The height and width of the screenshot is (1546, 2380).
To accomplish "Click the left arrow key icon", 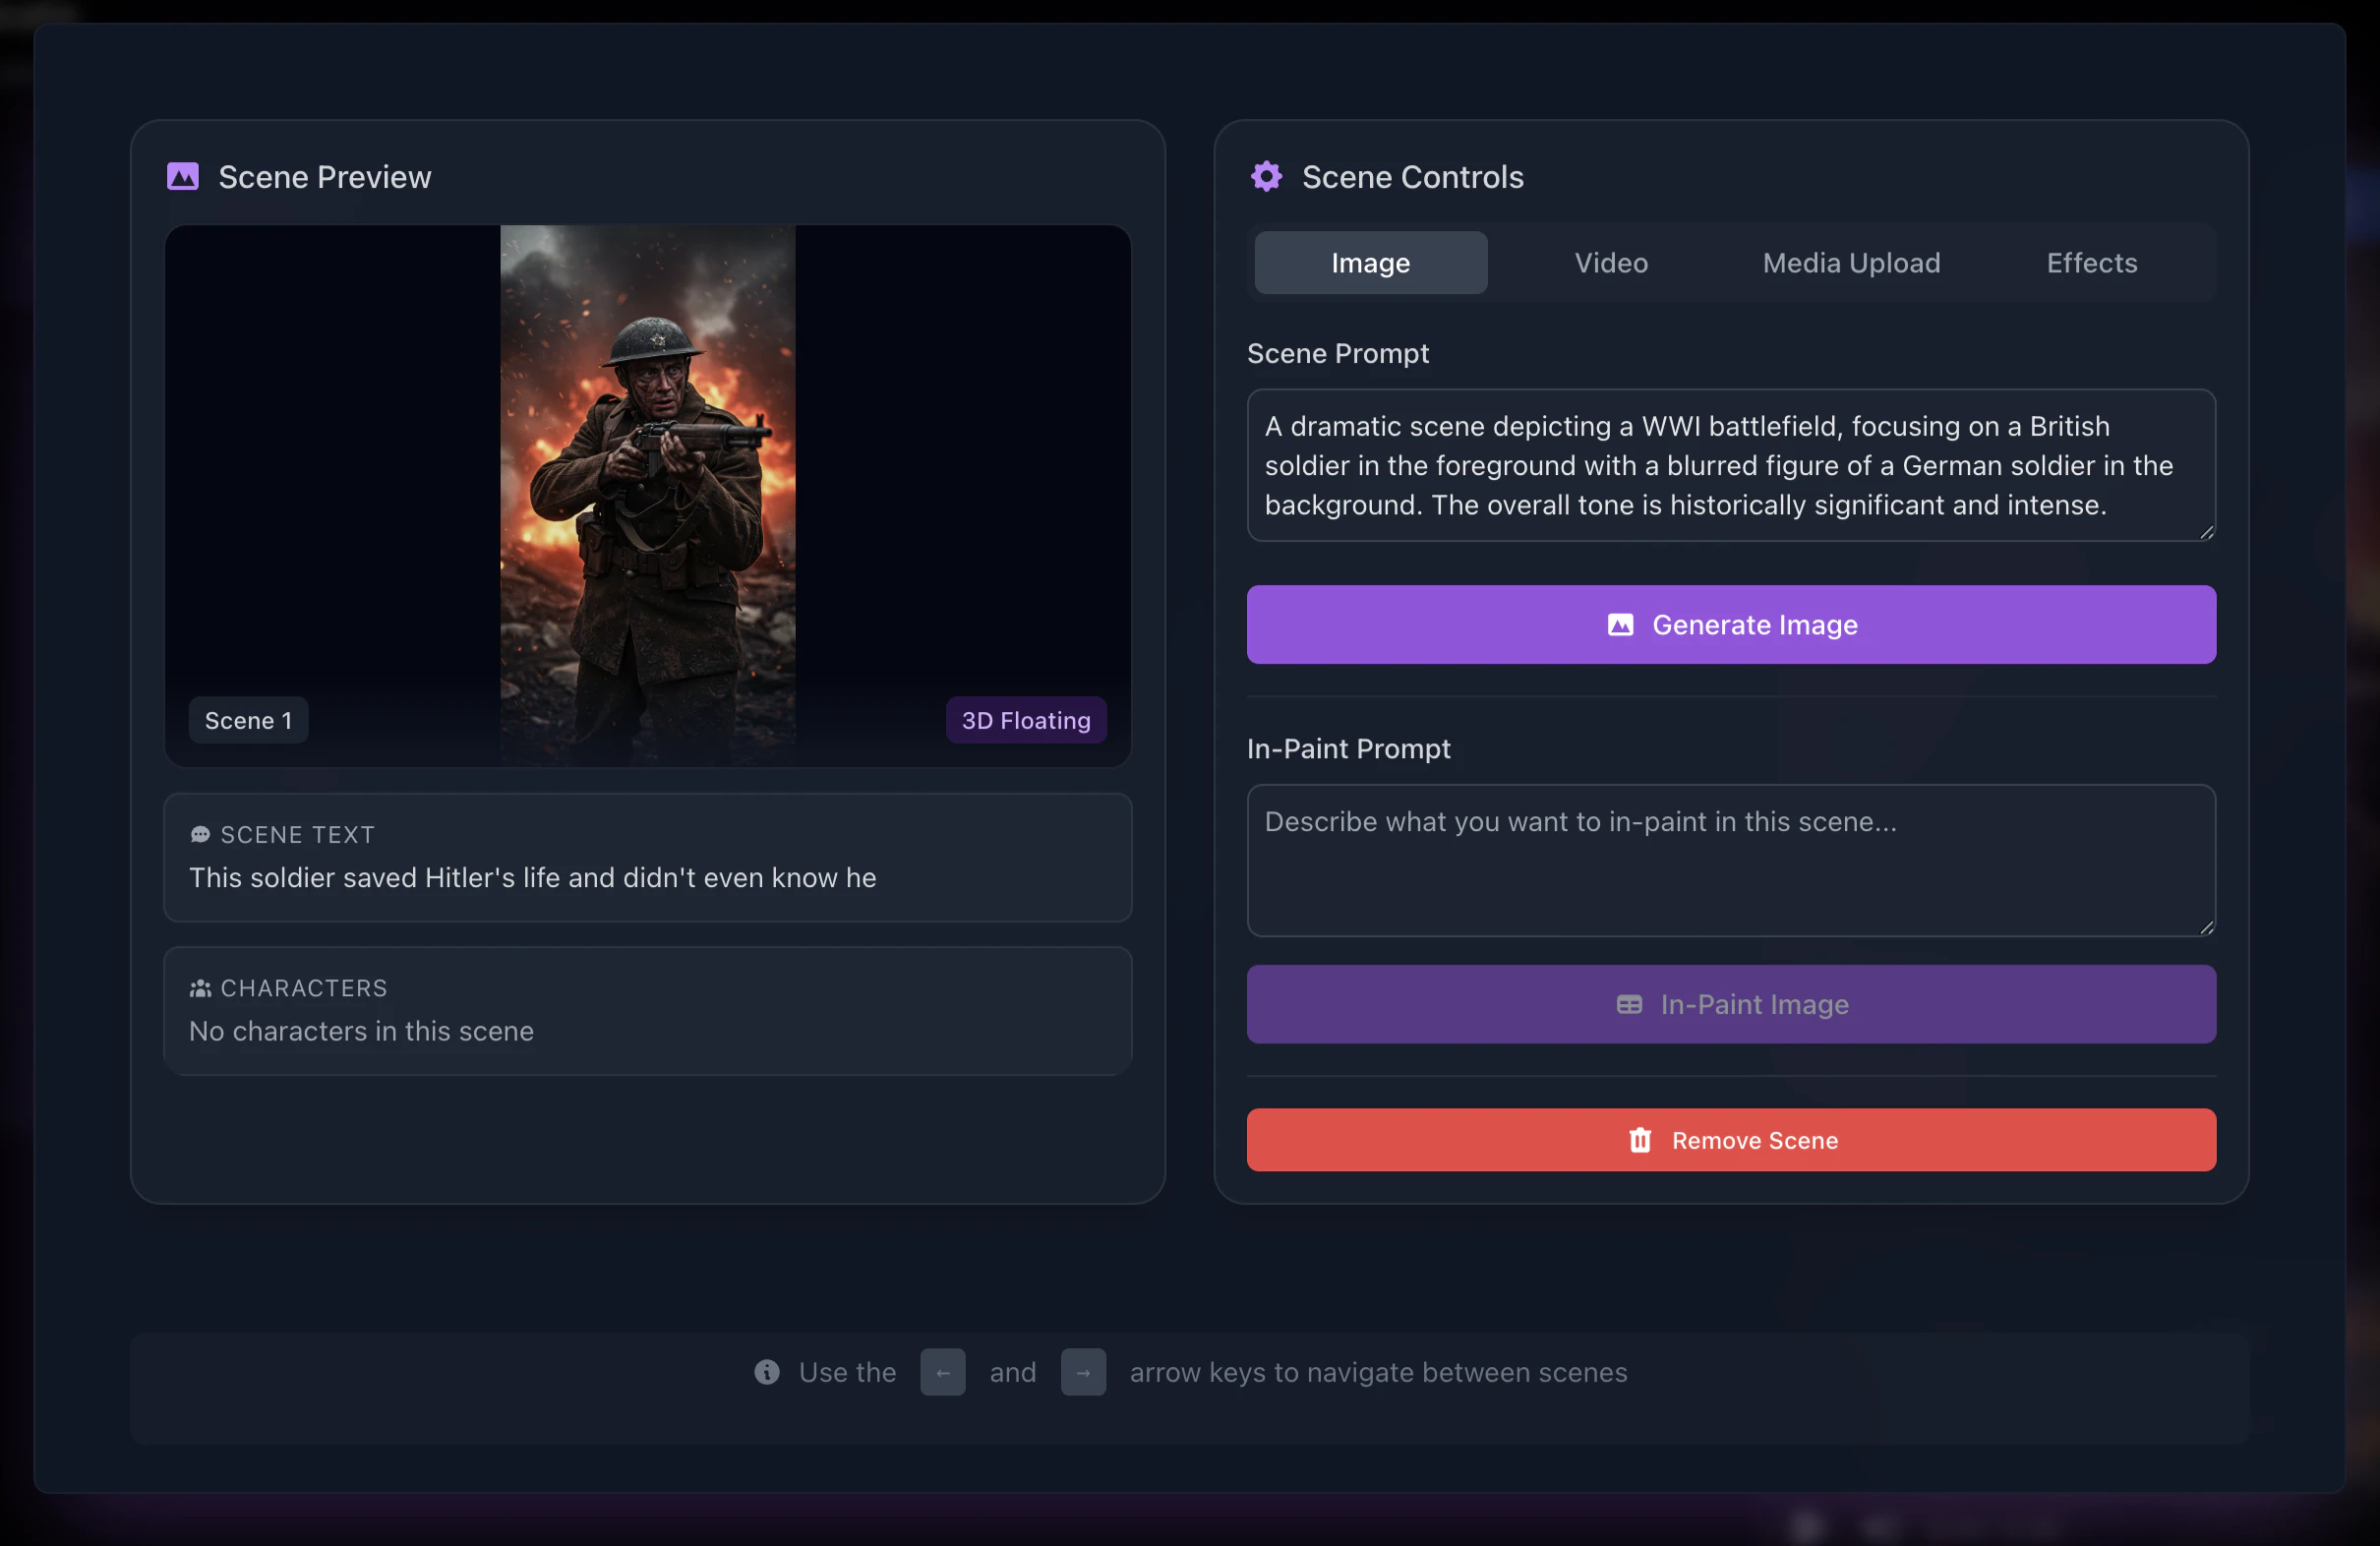I will (x=942, y=1372).
